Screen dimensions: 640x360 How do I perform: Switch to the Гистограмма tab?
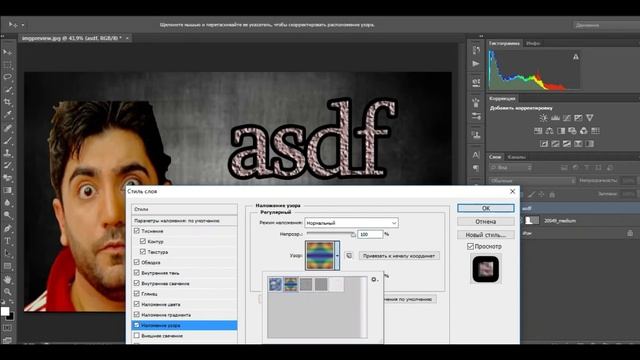click(504, 43)
